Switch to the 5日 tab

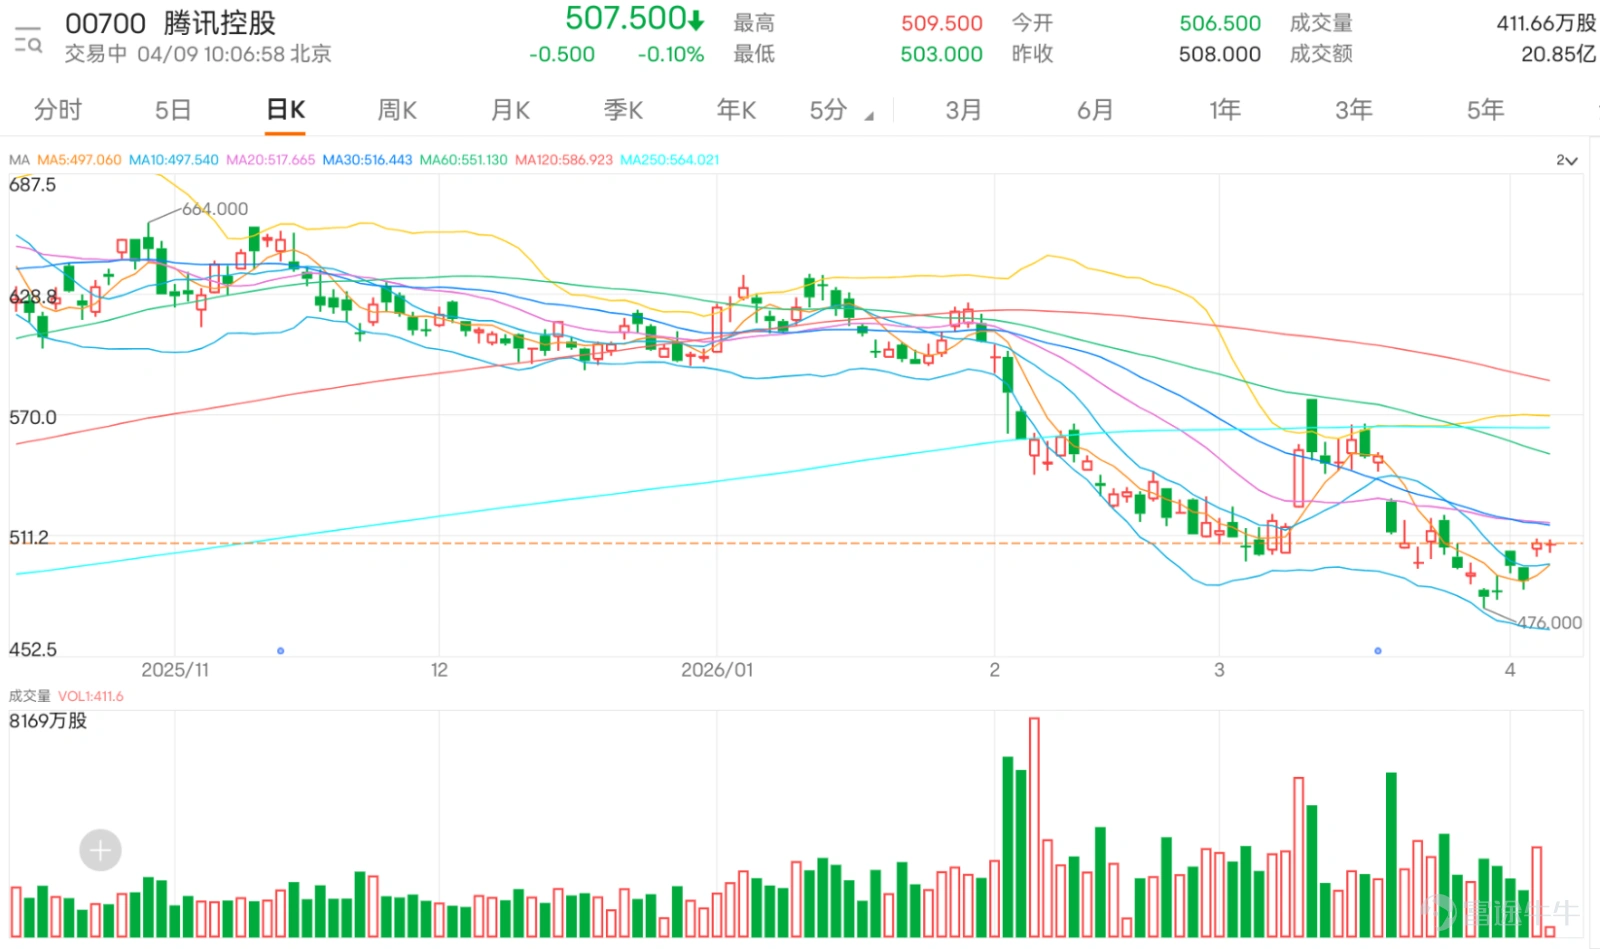click(173, 110)
